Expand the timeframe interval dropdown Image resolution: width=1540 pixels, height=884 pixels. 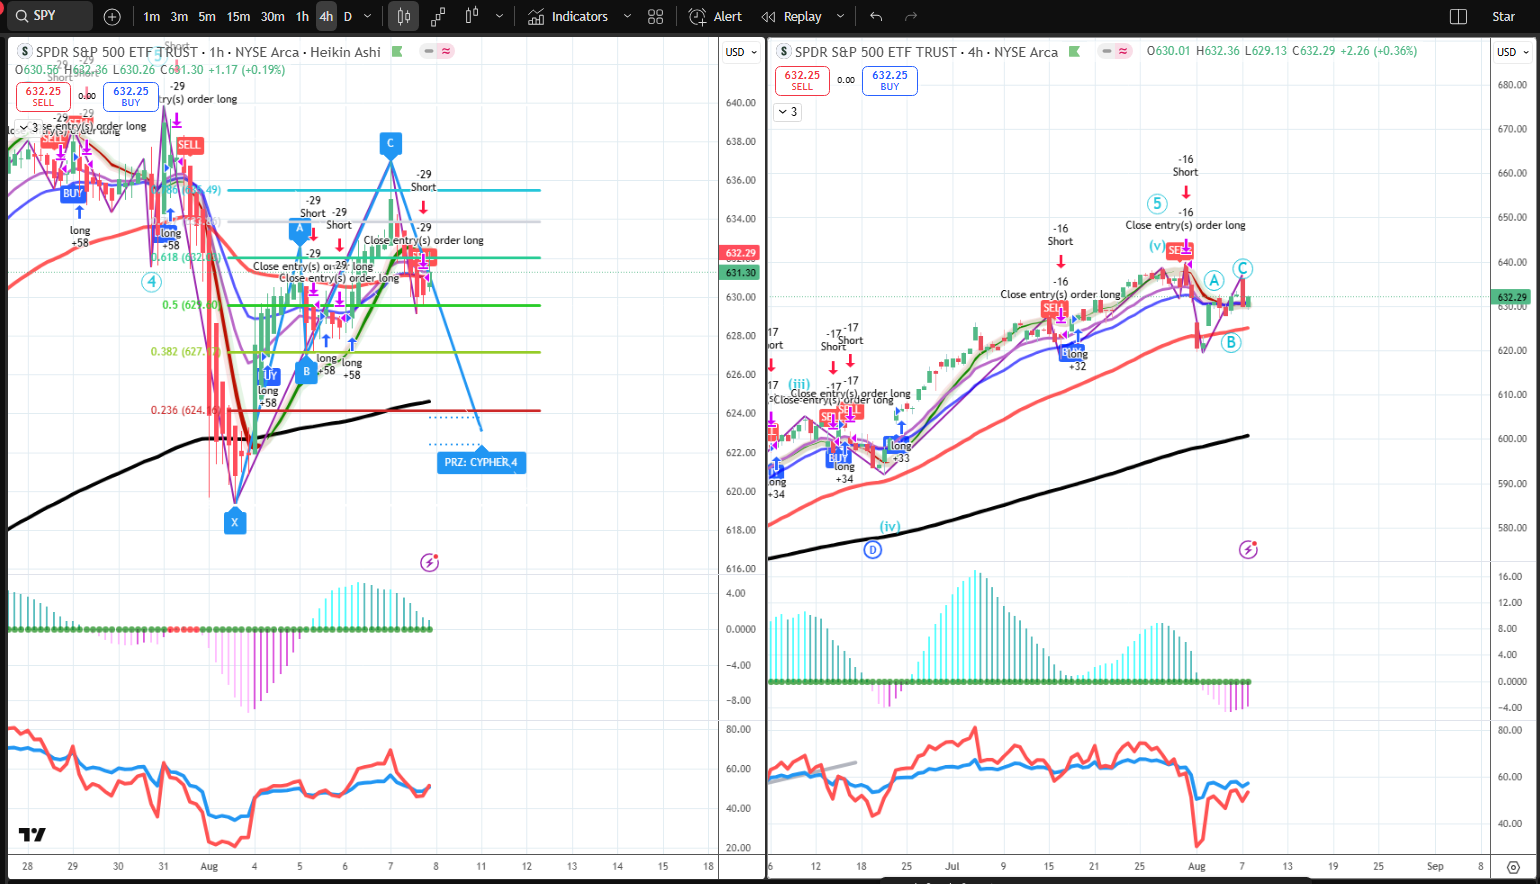(x=368, y=16)
